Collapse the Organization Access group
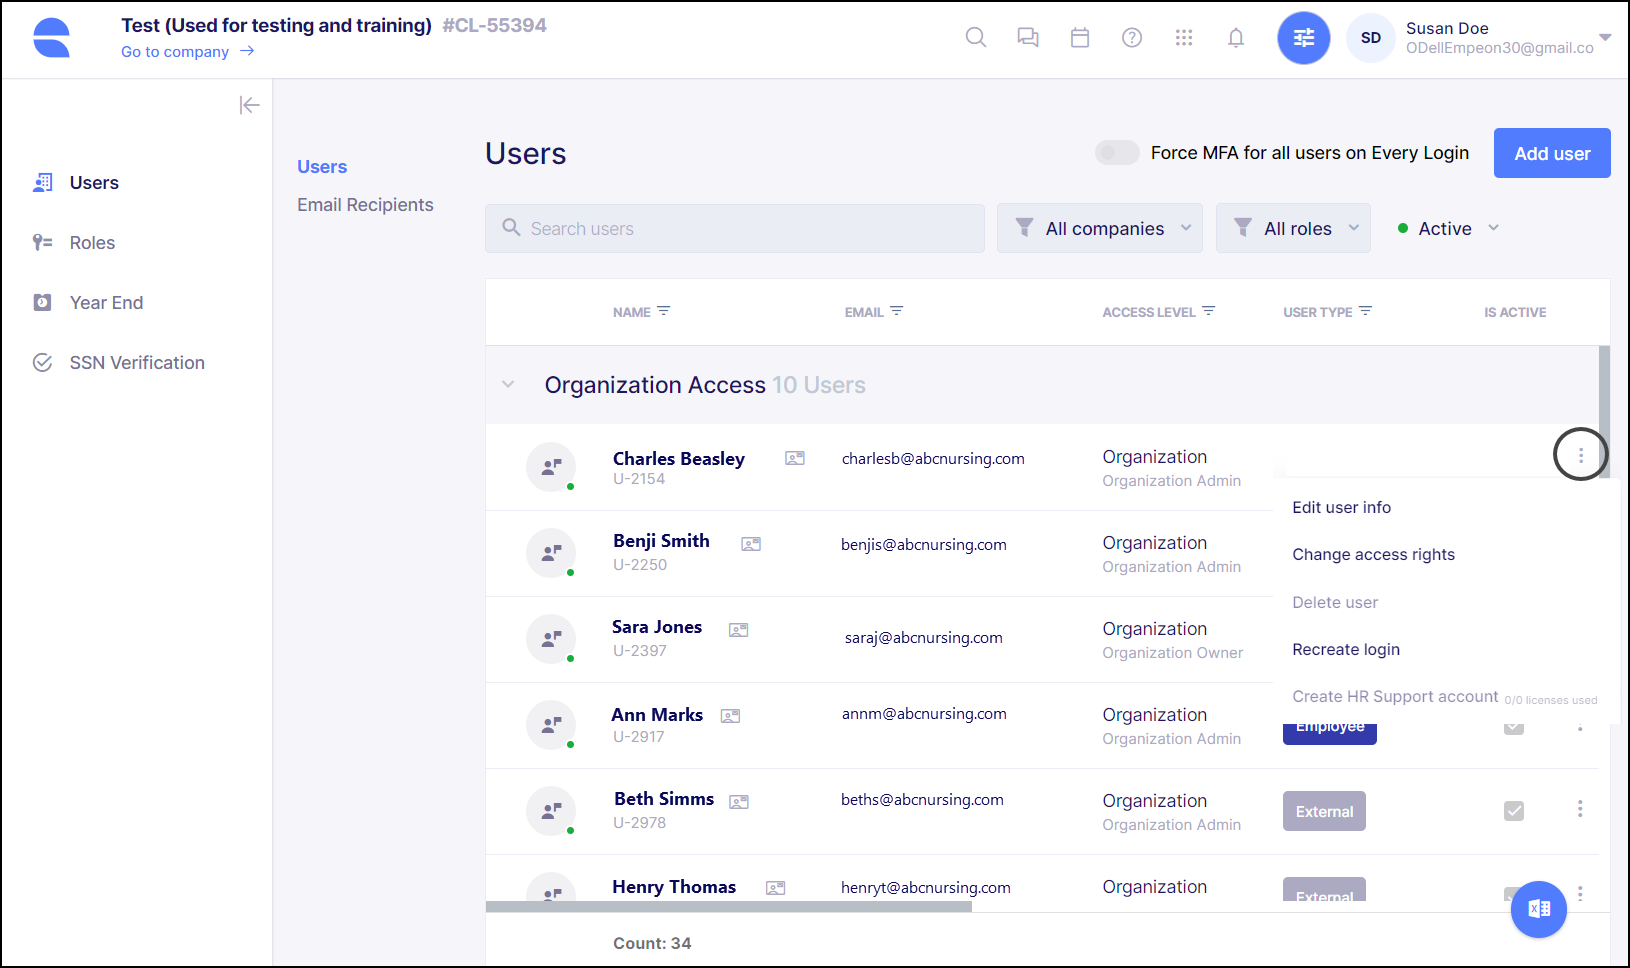The width and height of the screenshot is (1630, 968). [508, 384]
